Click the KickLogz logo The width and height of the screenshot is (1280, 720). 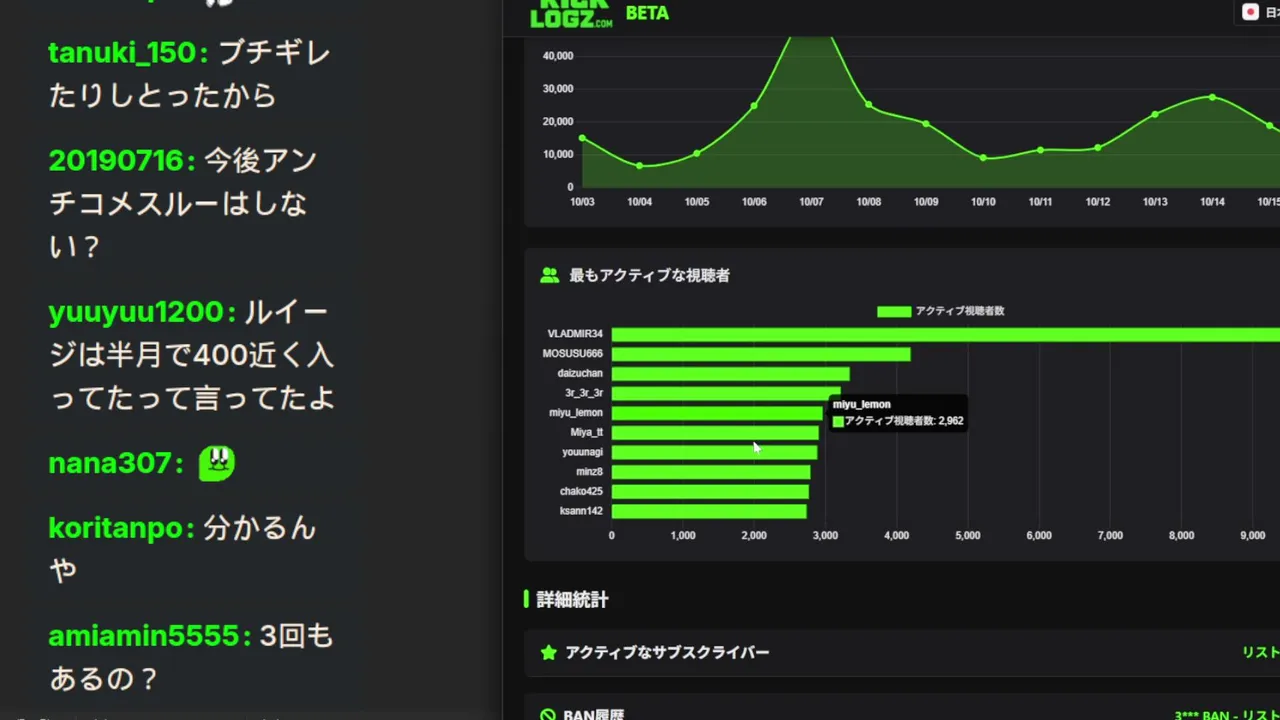tap(571, 14)
